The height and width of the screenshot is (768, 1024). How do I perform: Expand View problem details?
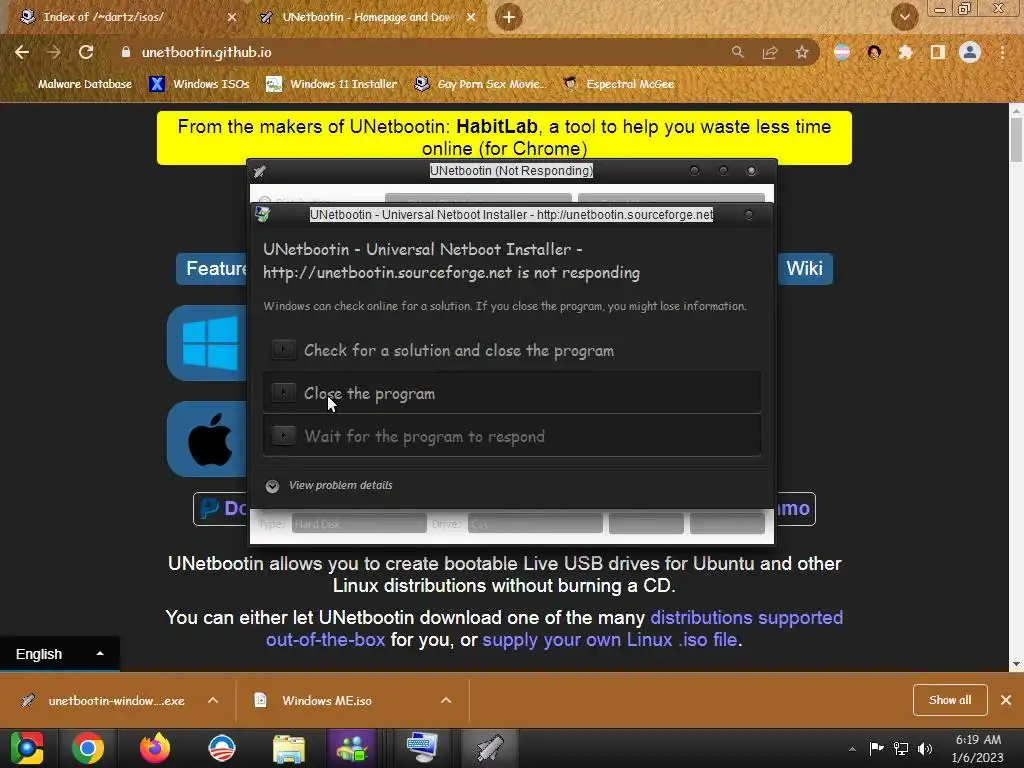pyautogui.click(x=329, y=485)
